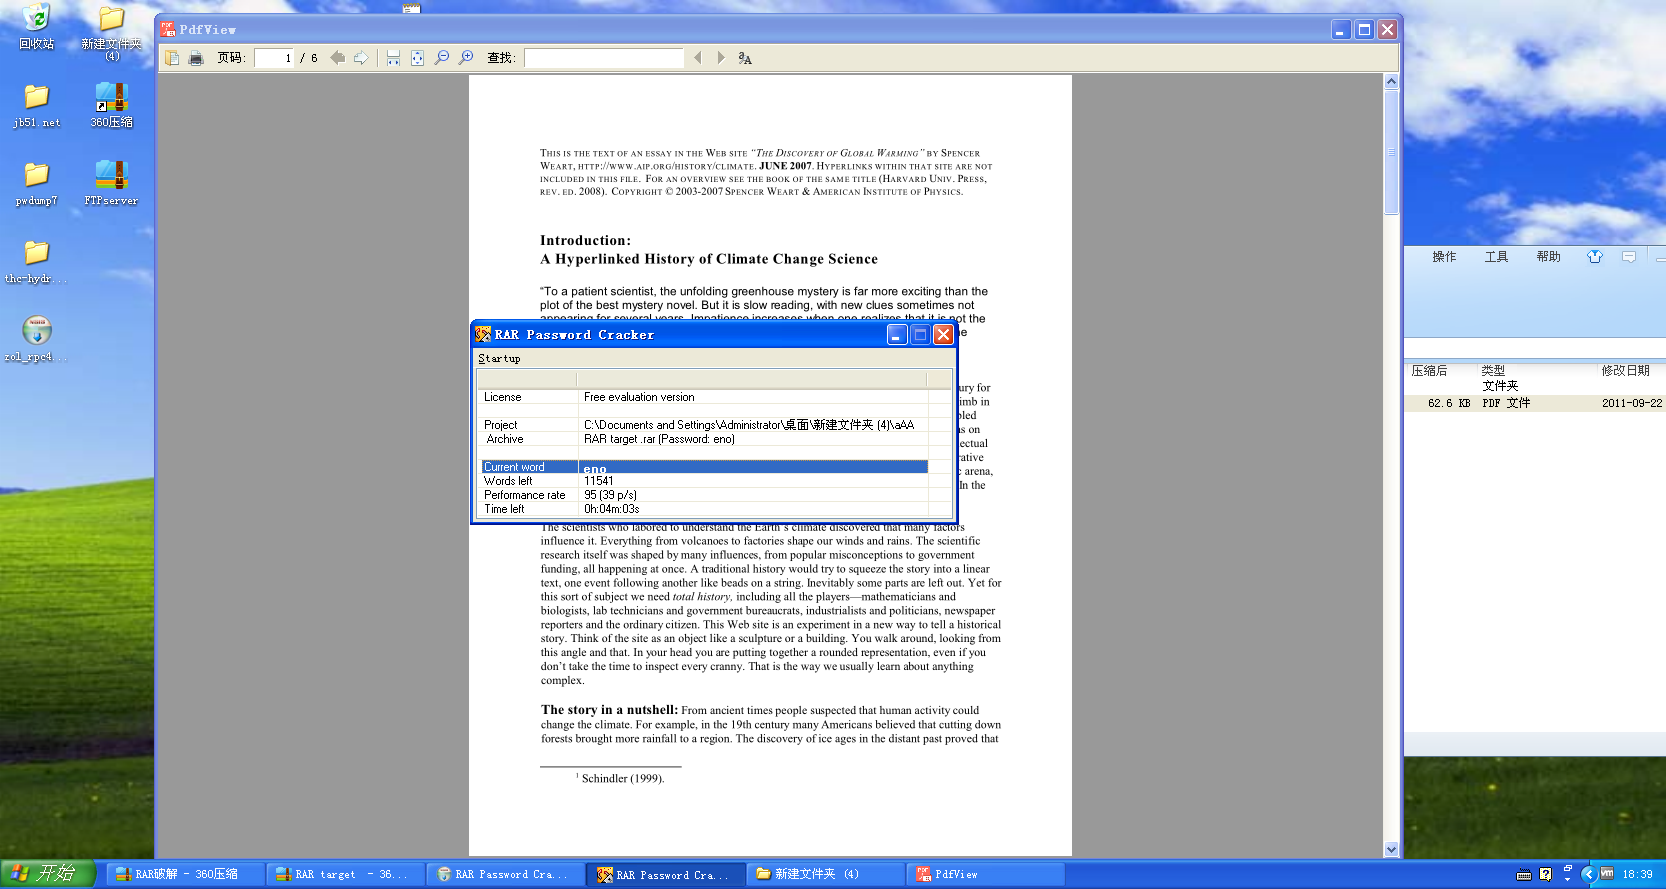
Task: Click the Performance rate row
Action: (704, 495)
